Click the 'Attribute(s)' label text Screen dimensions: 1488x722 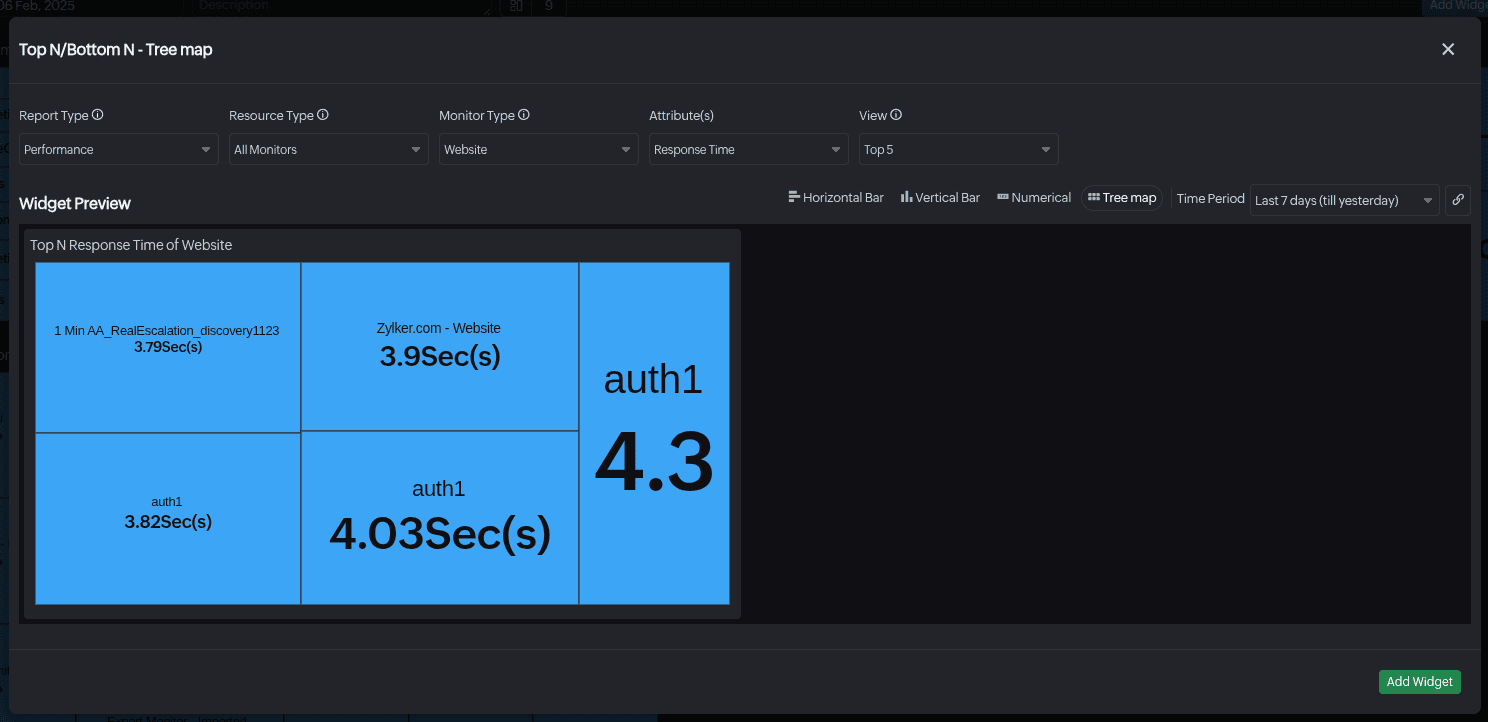[682, 115]
